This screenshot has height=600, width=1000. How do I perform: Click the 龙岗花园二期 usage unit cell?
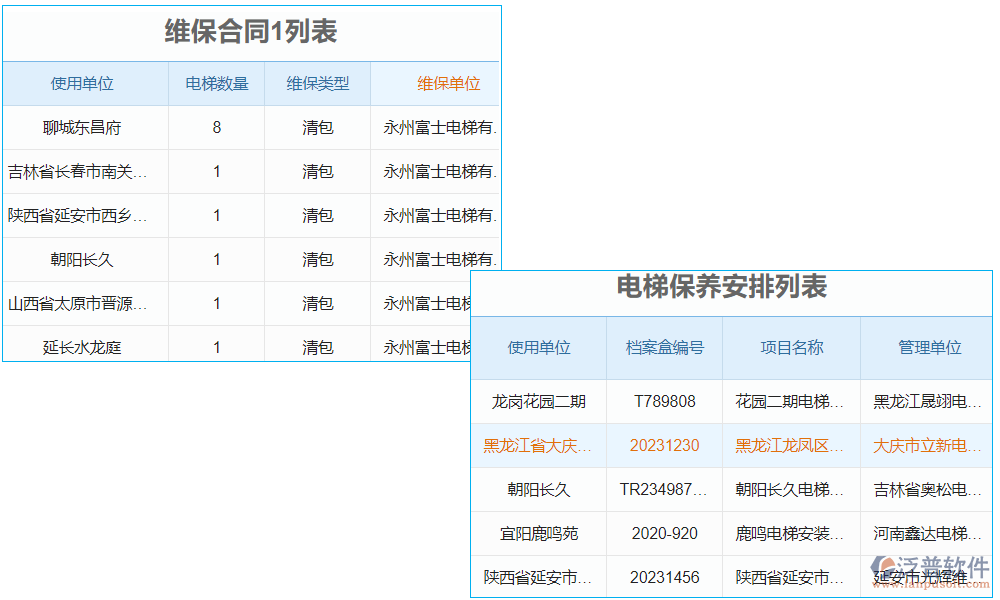[538, 401]
